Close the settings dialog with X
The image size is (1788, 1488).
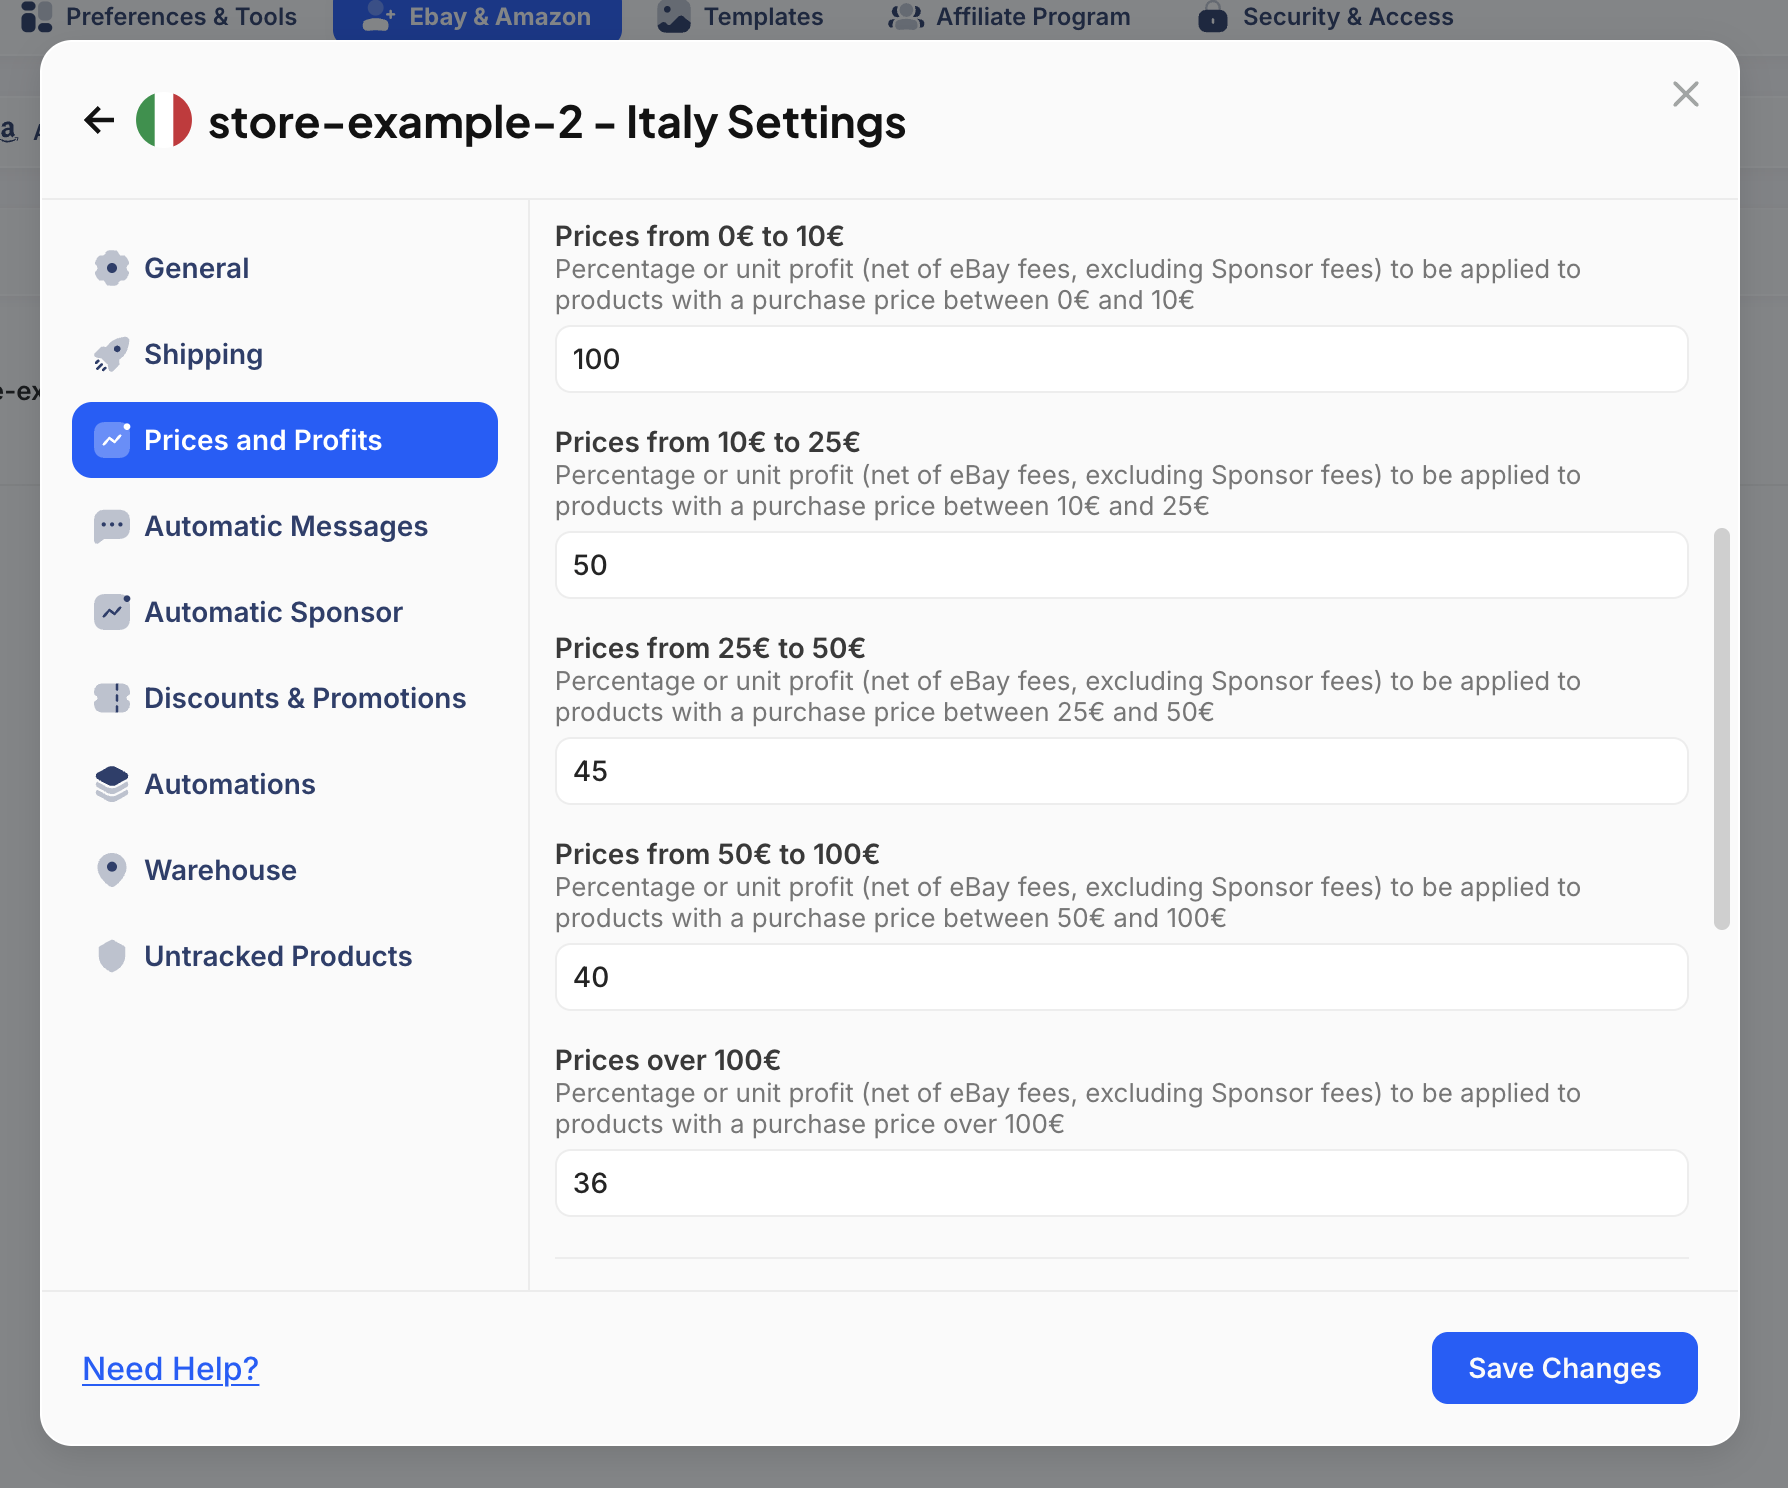[1686, 94]
